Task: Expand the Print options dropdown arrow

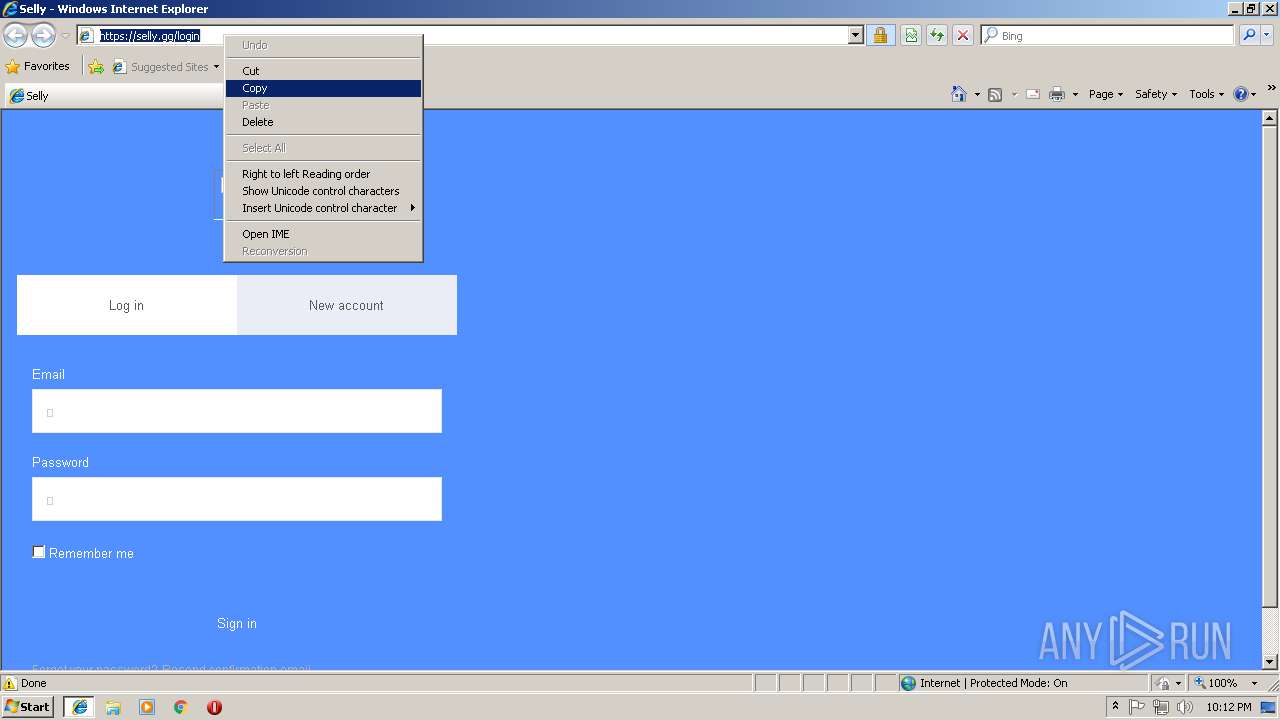Action: pos(1075,94)
